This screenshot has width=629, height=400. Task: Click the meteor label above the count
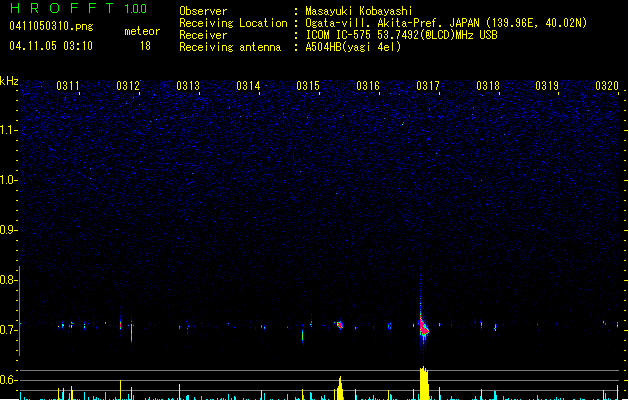coord(142,31)
